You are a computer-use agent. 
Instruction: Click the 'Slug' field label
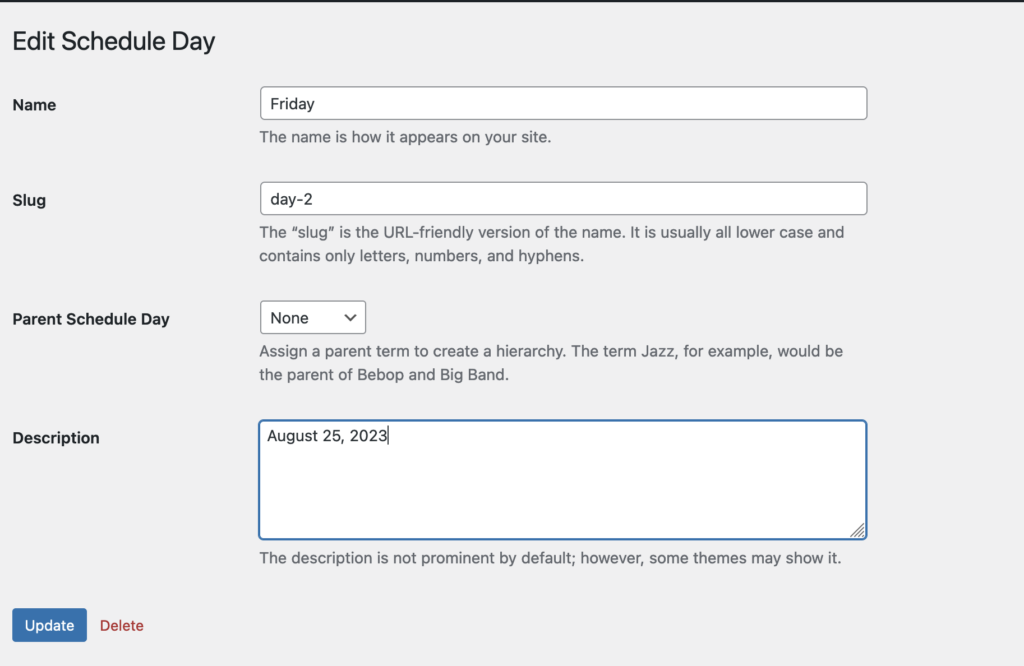coord(29,200)
